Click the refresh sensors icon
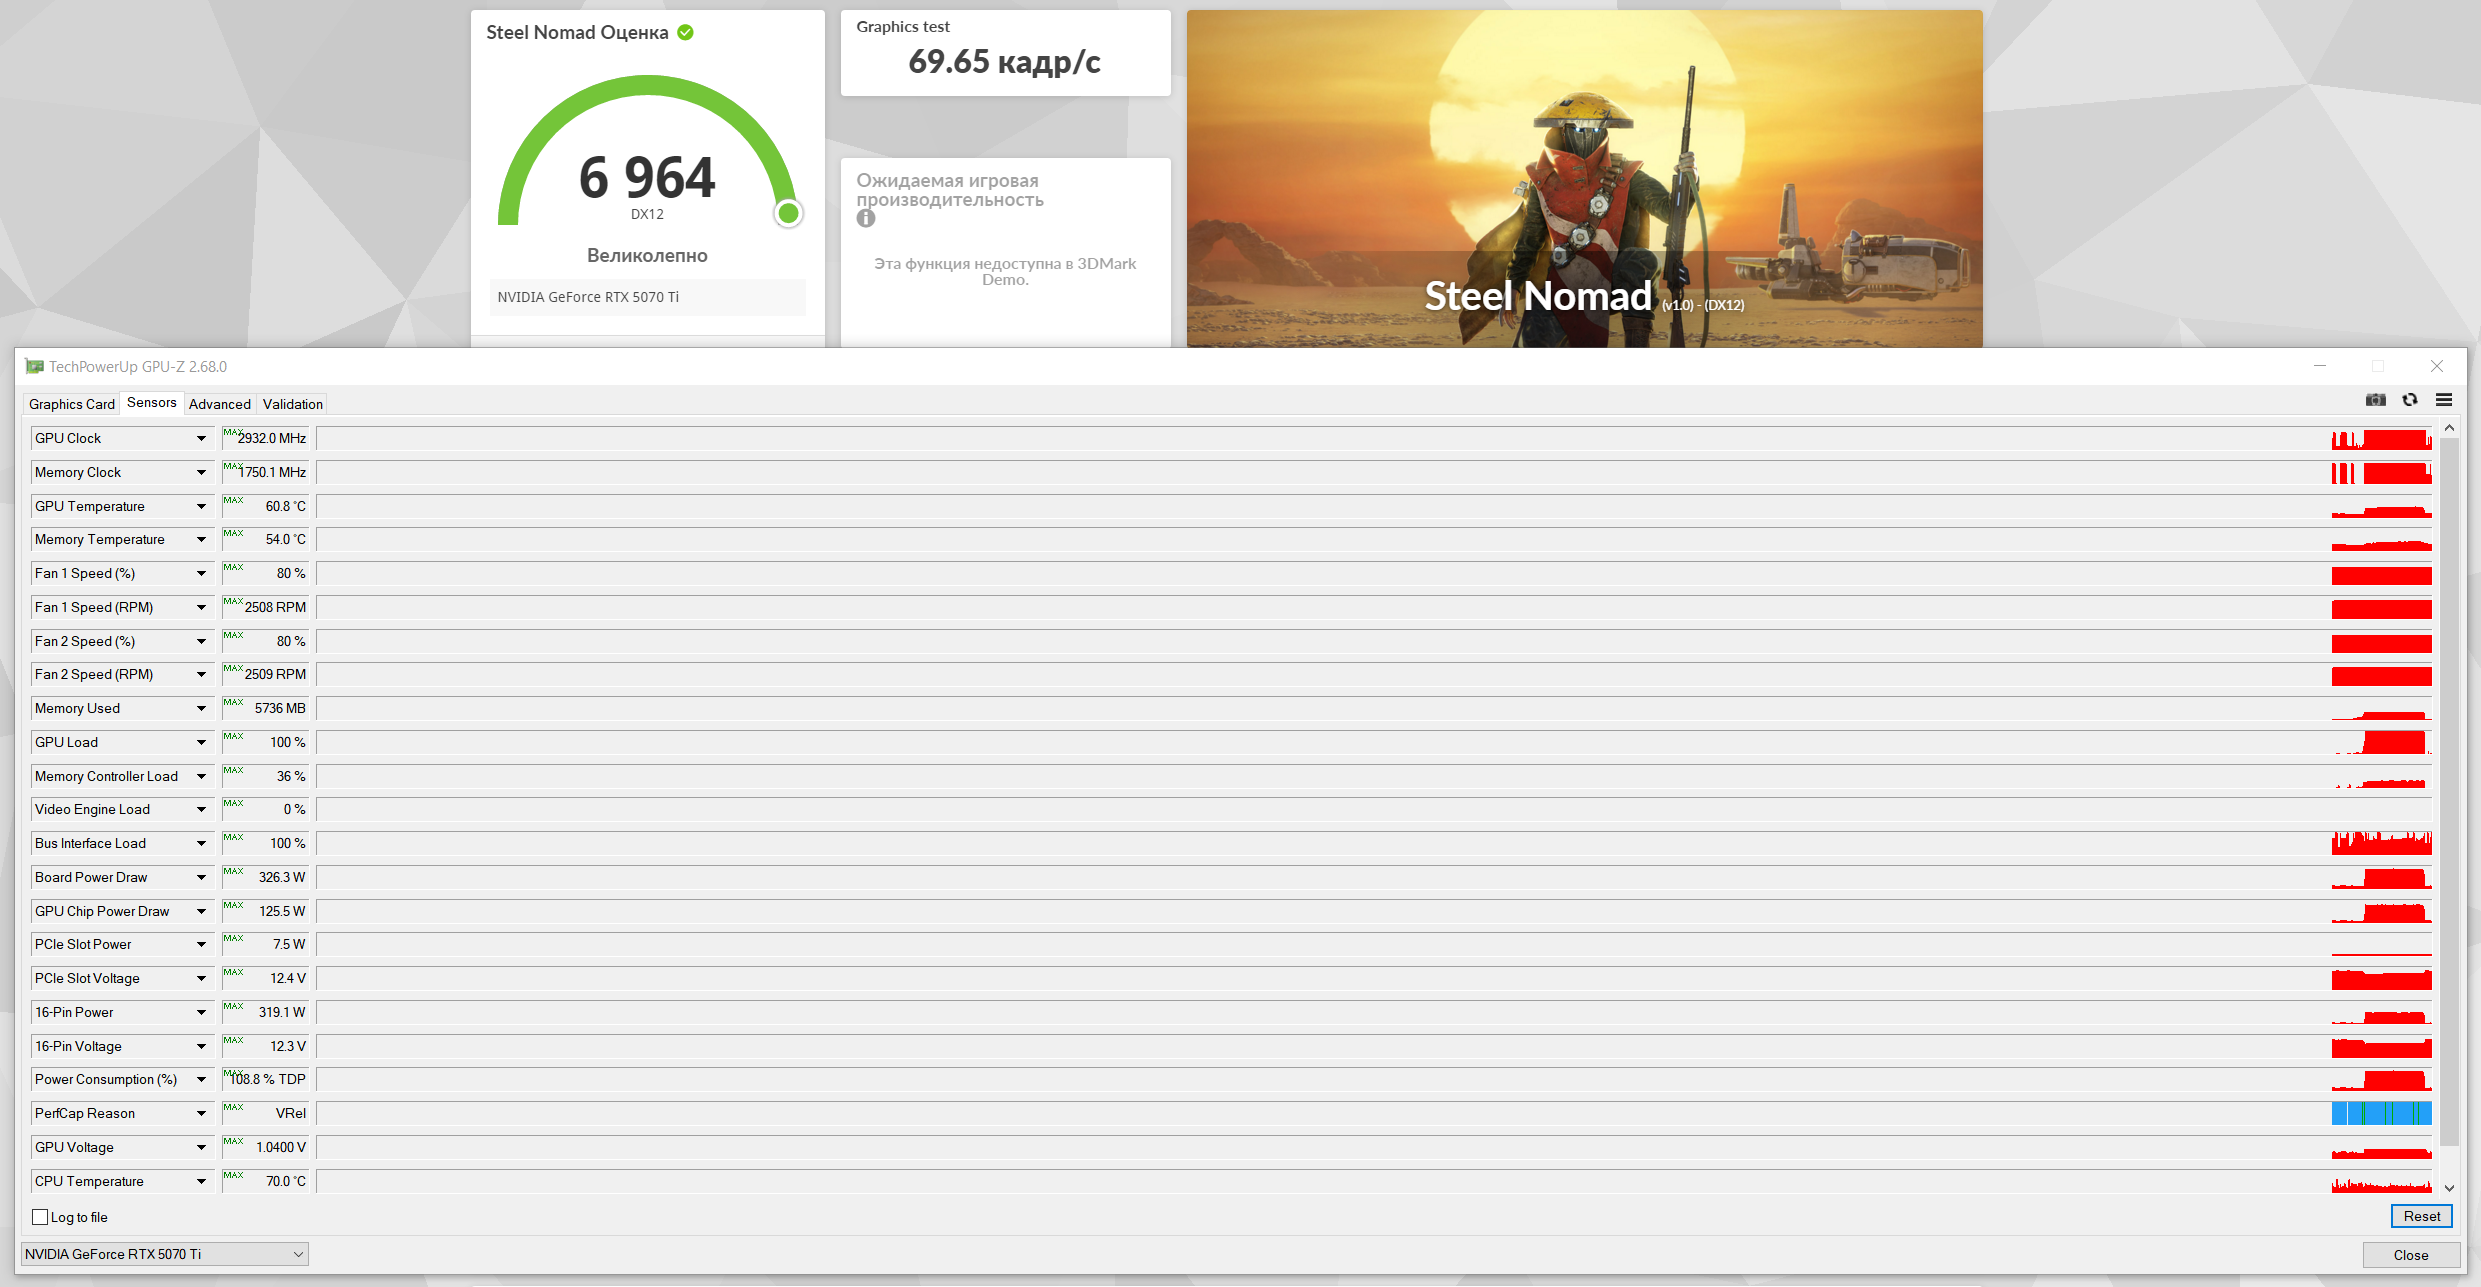2481x1287 pixels. (2410, 400)
